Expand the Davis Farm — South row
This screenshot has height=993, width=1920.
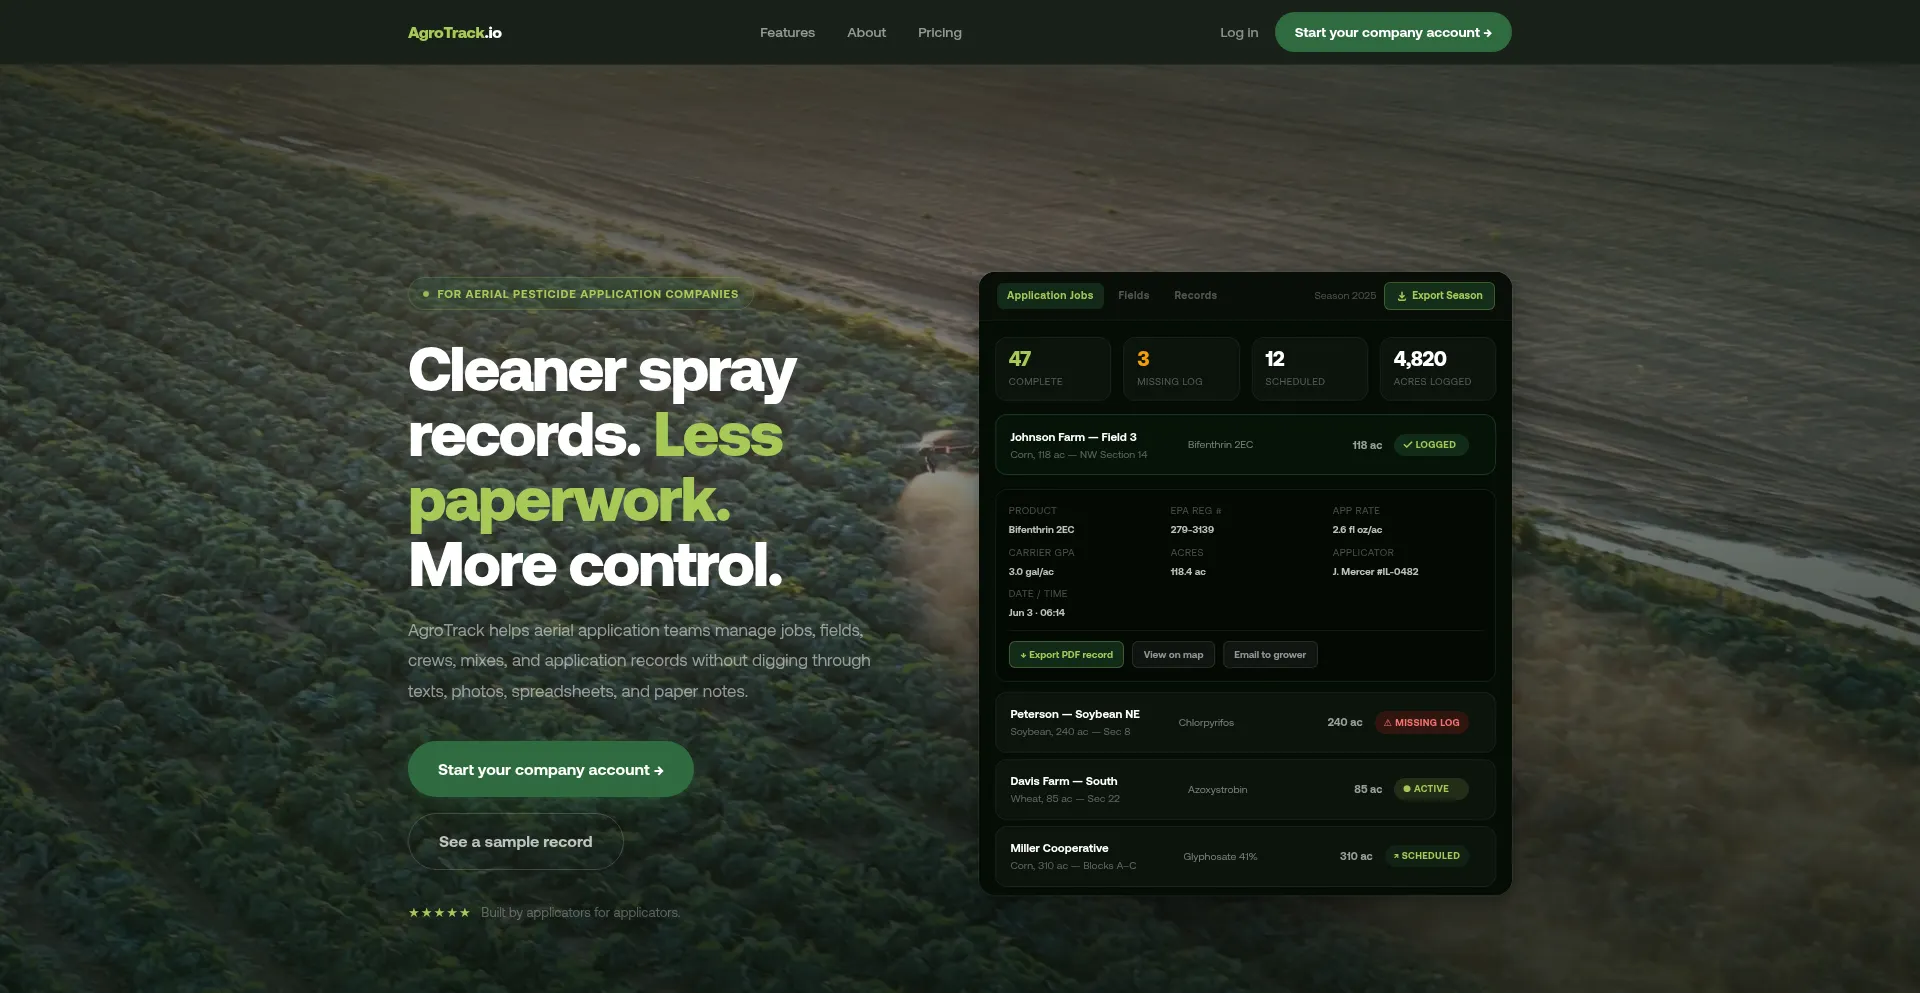pos(1245,789)
